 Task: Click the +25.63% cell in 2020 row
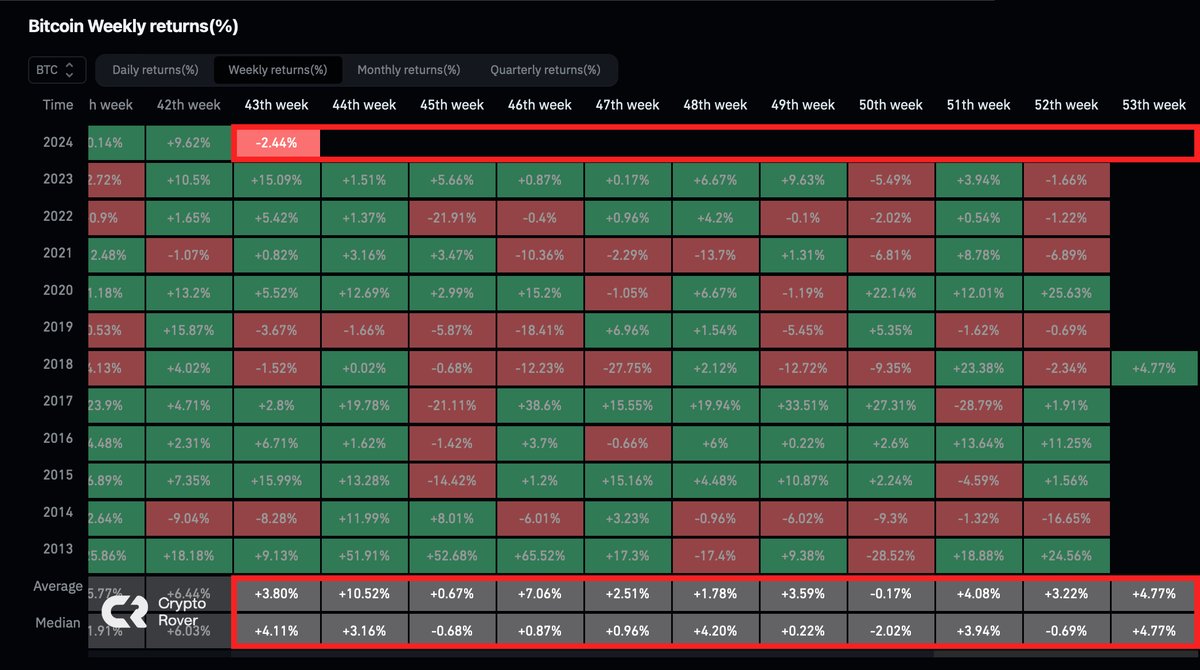[x=1066, y=291]
